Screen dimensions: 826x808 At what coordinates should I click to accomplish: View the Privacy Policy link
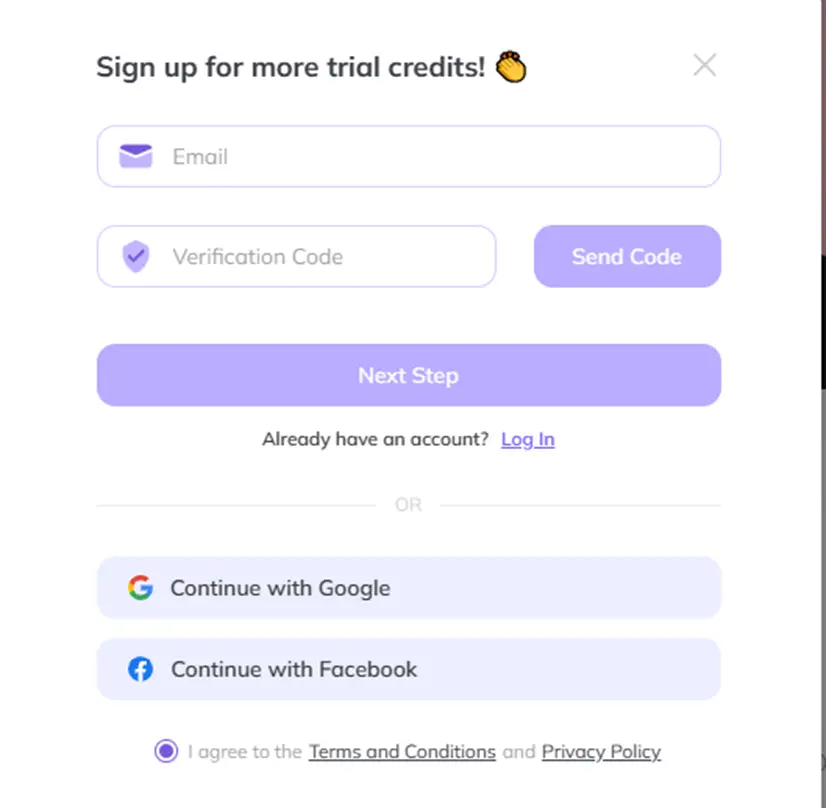(x=601, y=751)
